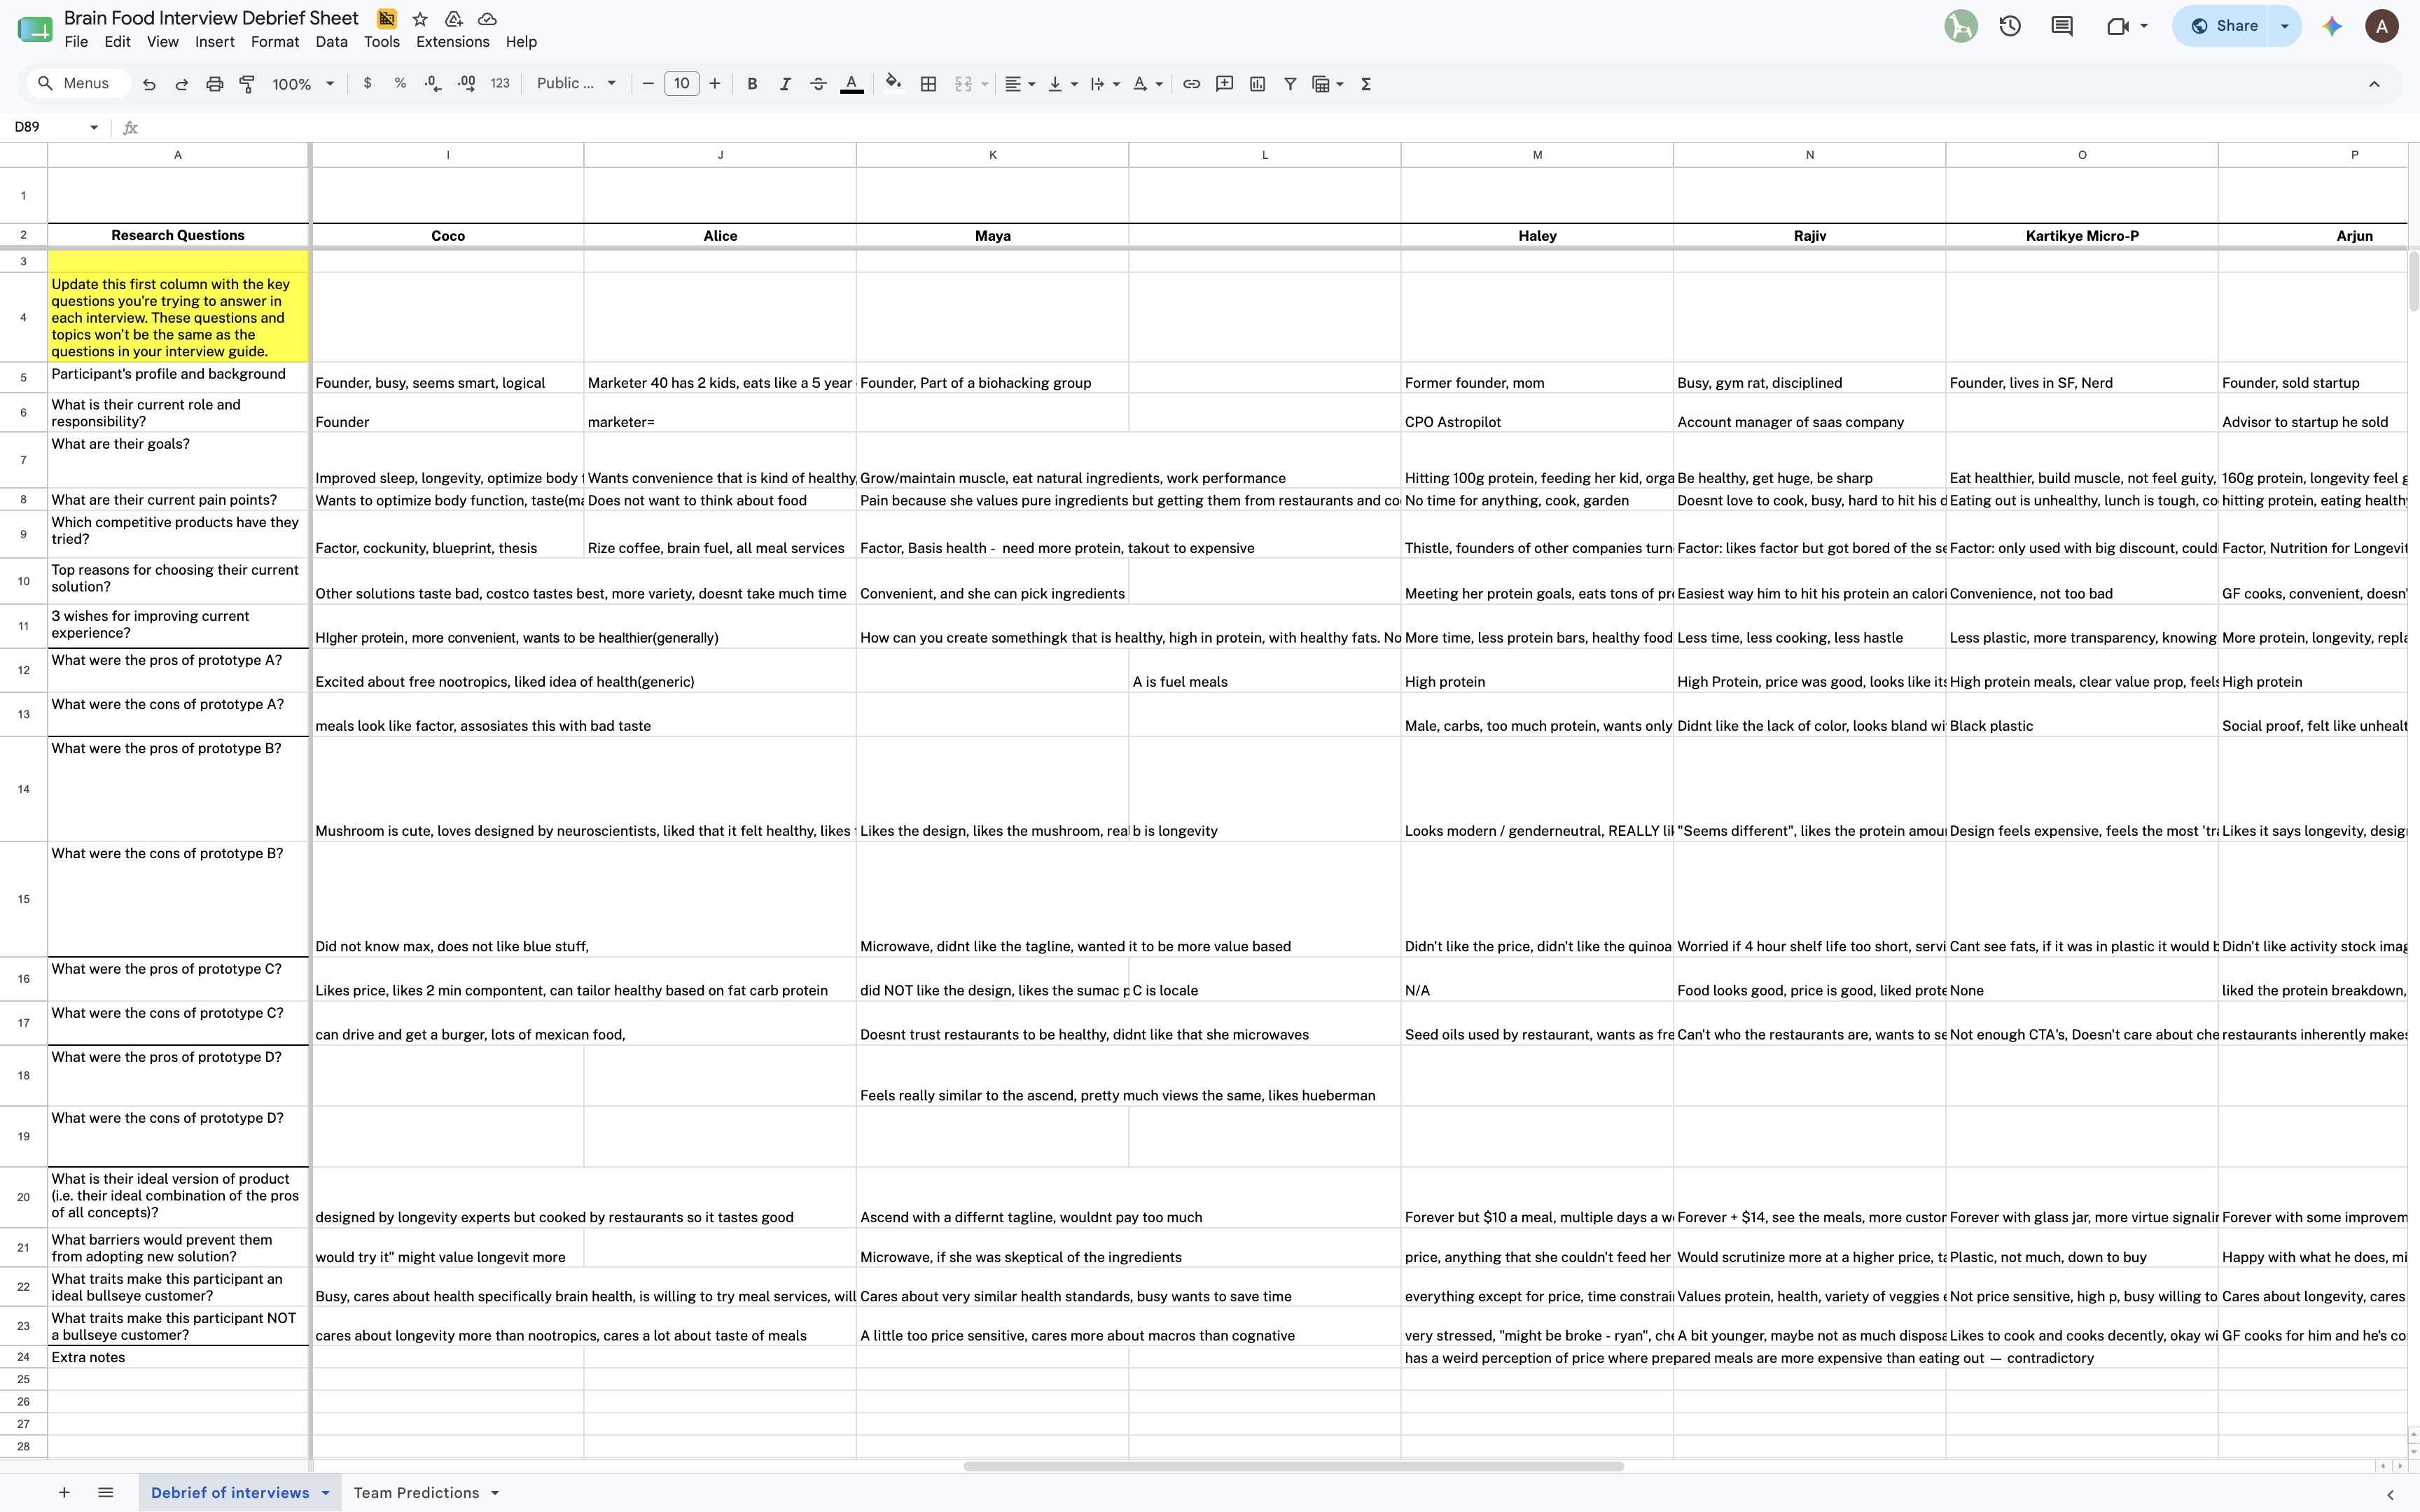2420x1512 pixels.
Task: Start a meeting with camera icon
Action: (2118, 26)
